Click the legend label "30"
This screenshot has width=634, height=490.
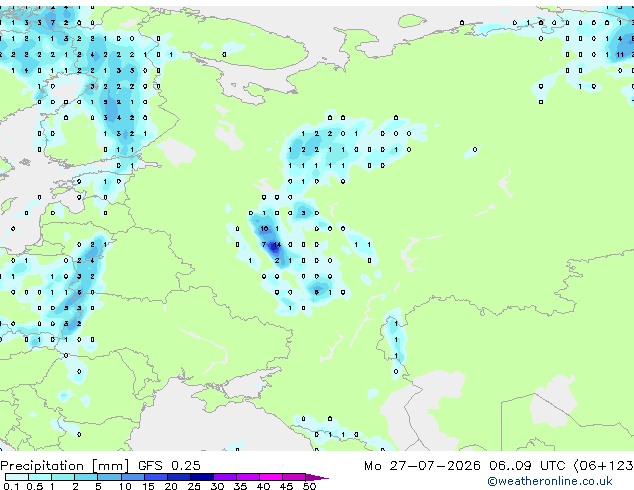217,486
